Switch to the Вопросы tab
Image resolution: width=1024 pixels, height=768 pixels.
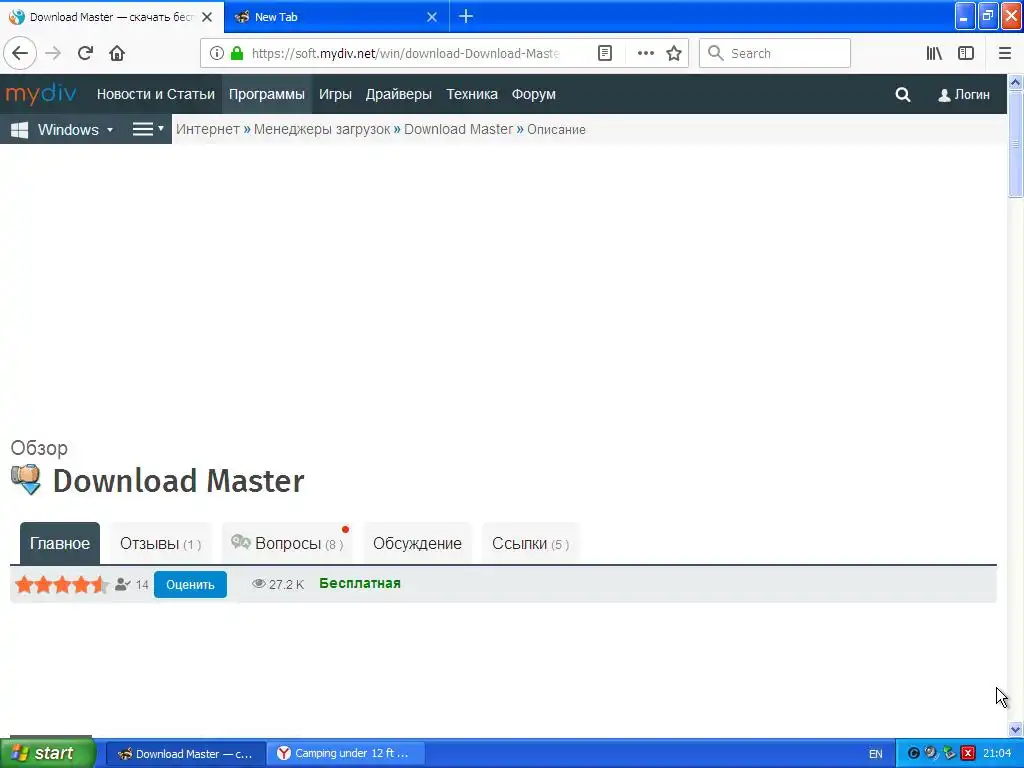(x=287, y=543)
